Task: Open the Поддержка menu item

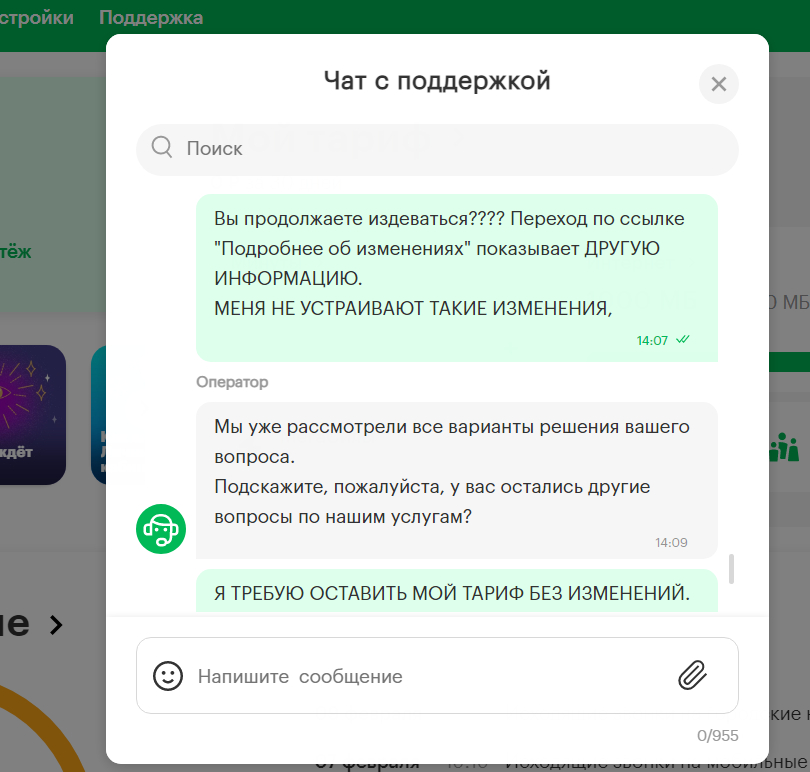Action: [x=151, y=18]
